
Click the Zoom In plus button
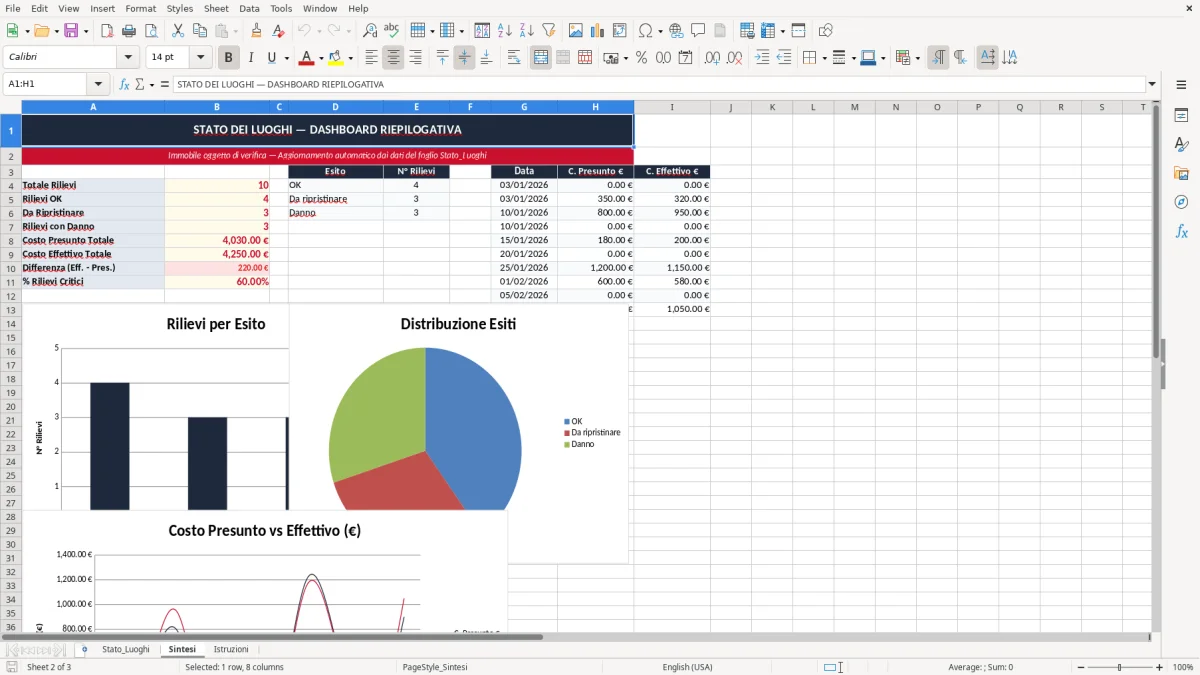tap(1159, 667)
